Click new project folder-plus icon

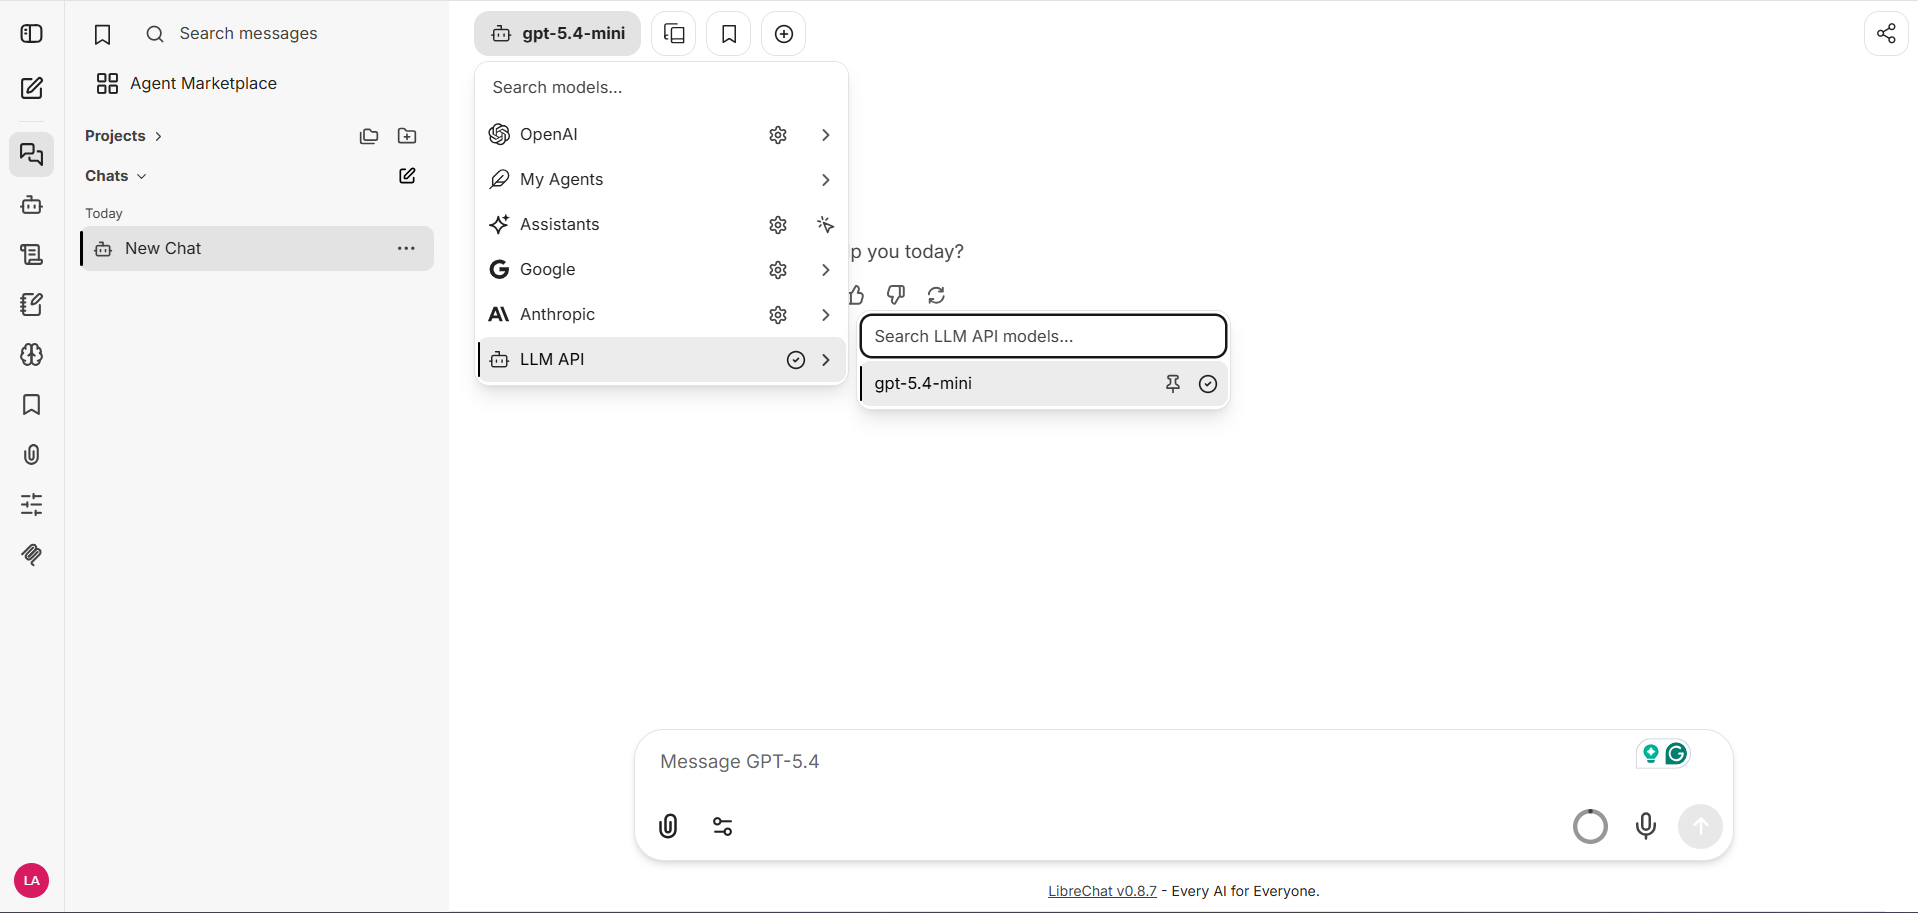pyautogui.click(x=407, y=136)
